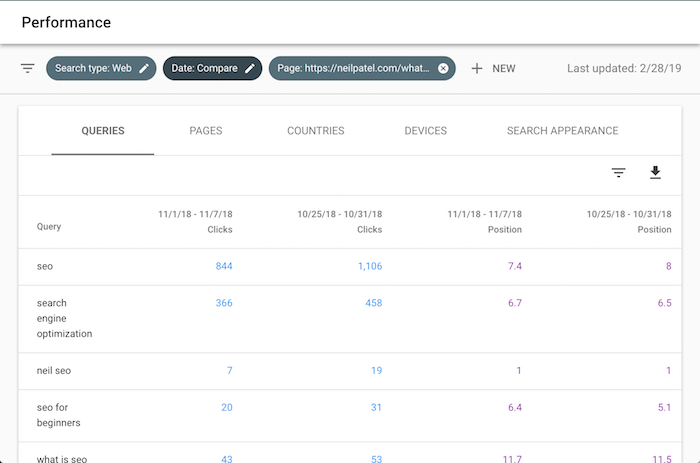Select the 'seo' query row
Image resolution: width=700 pixels, height=463 pixels.
click(350, 267)
